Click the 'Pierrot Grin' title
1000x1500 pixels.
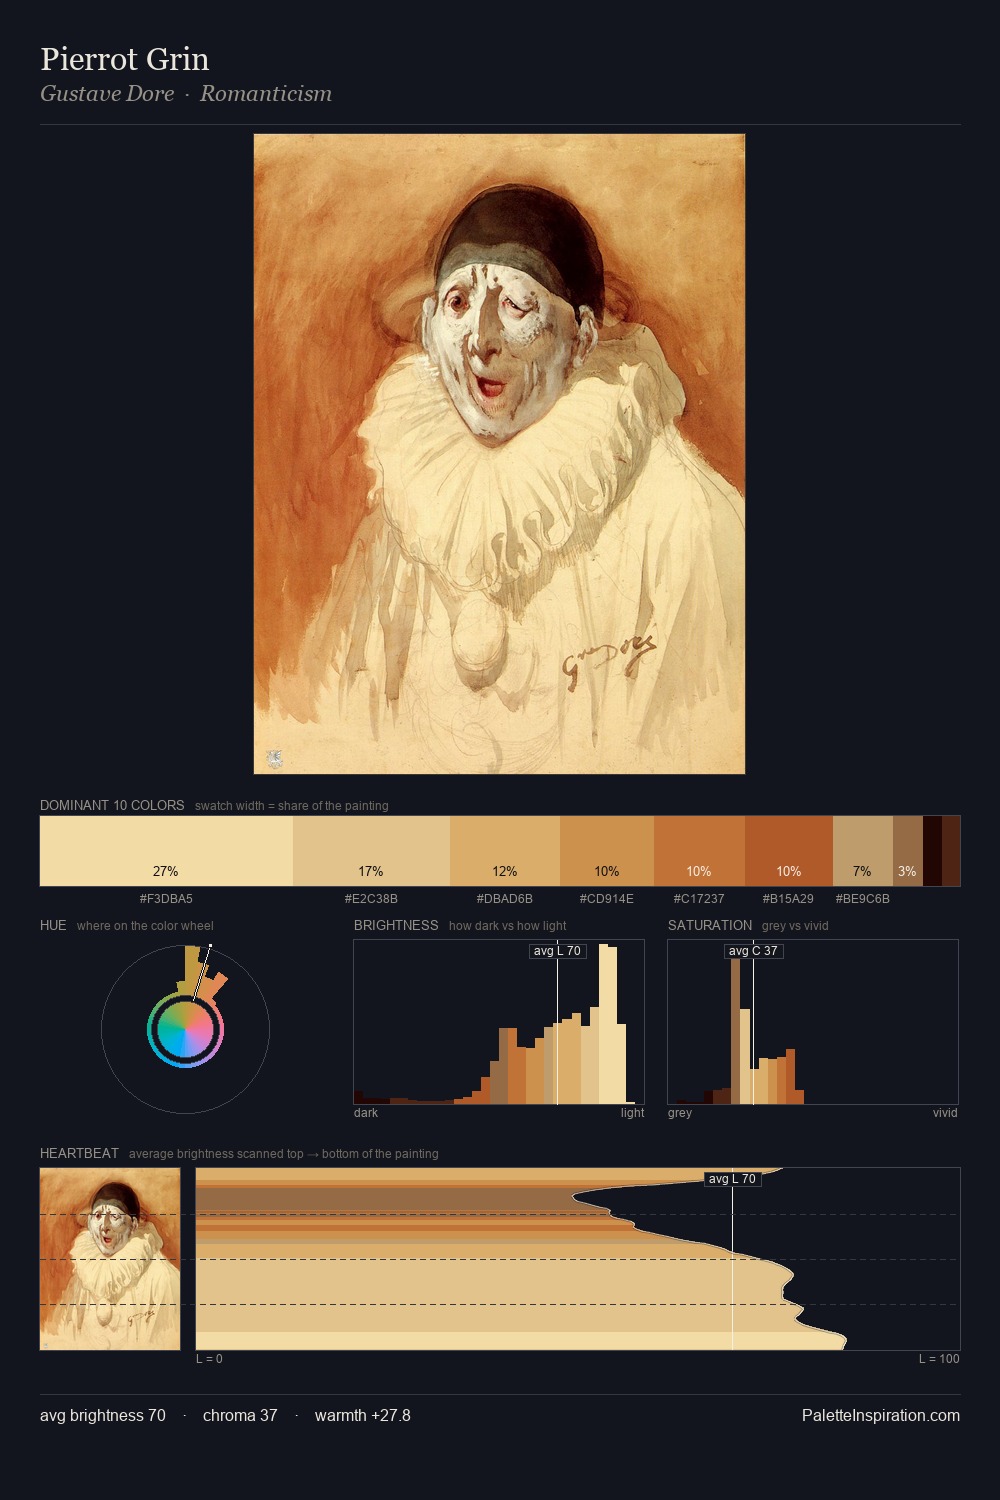click(125, 59)
